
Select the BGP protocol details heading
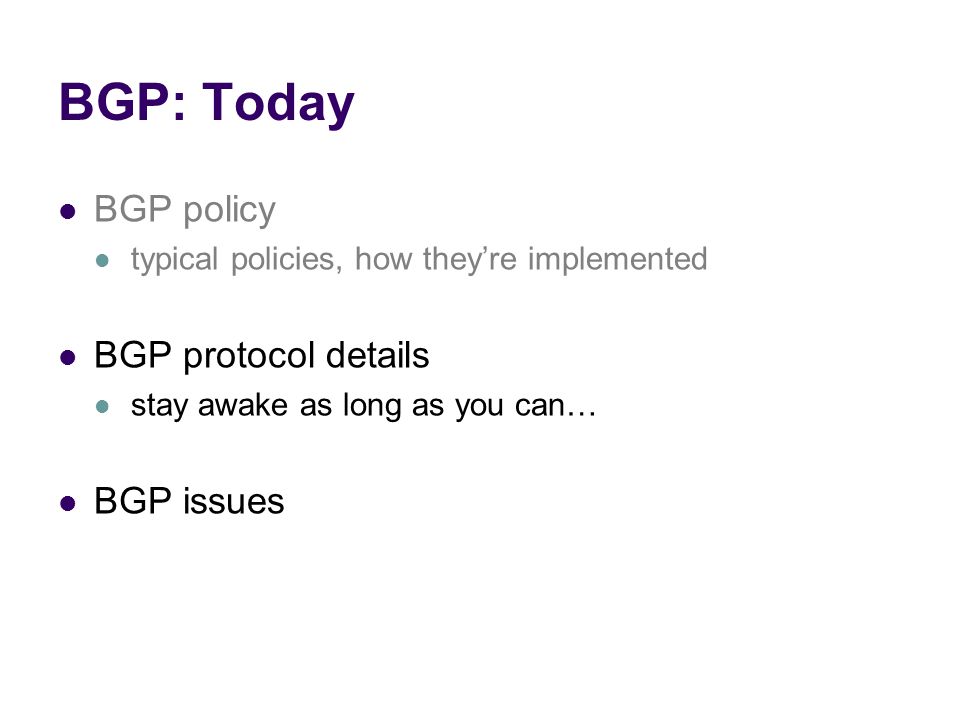click(261, 356)
